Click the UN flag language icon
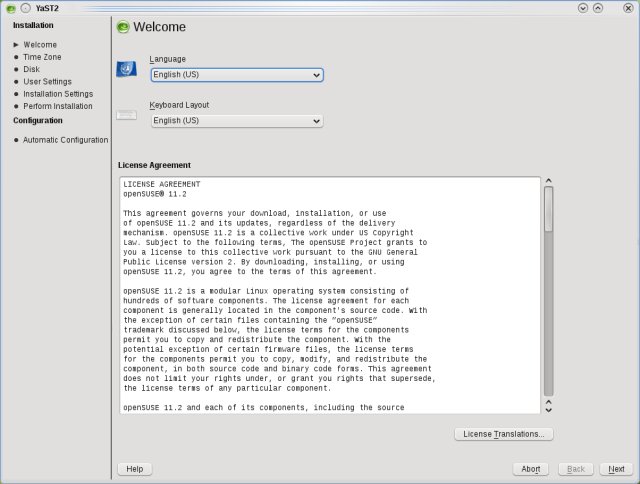Screen dimensions: 640x484 click(127, 69)
